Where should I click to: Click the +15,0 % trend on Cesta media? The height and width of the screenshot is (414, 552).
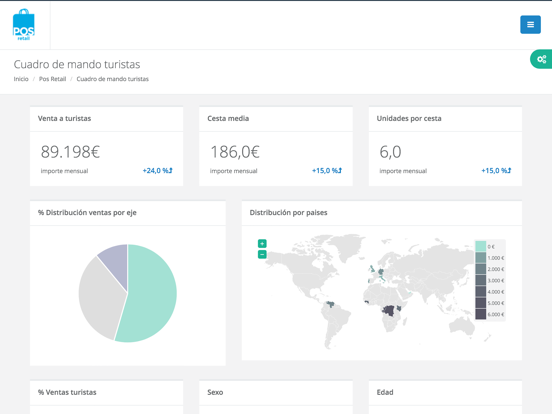327,171
